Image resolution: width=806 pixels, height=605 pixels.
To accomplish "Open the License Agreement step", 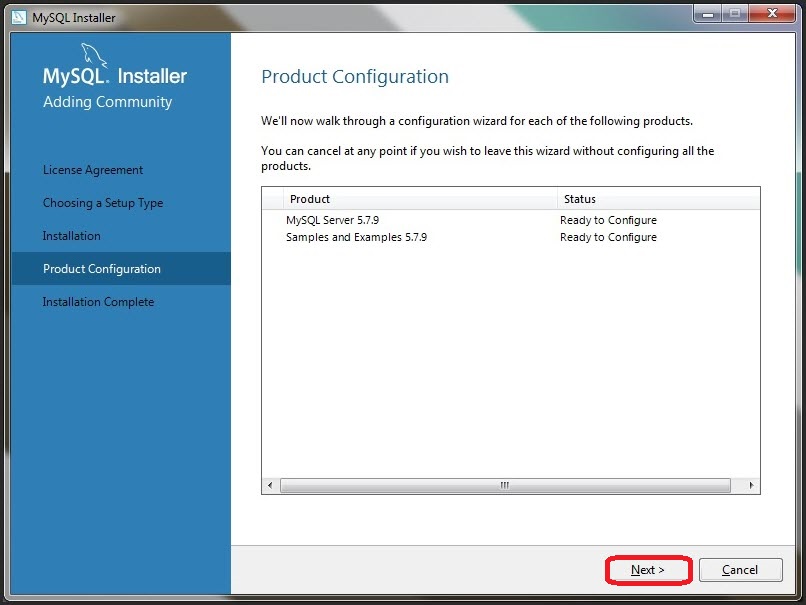I will (93, 170).
